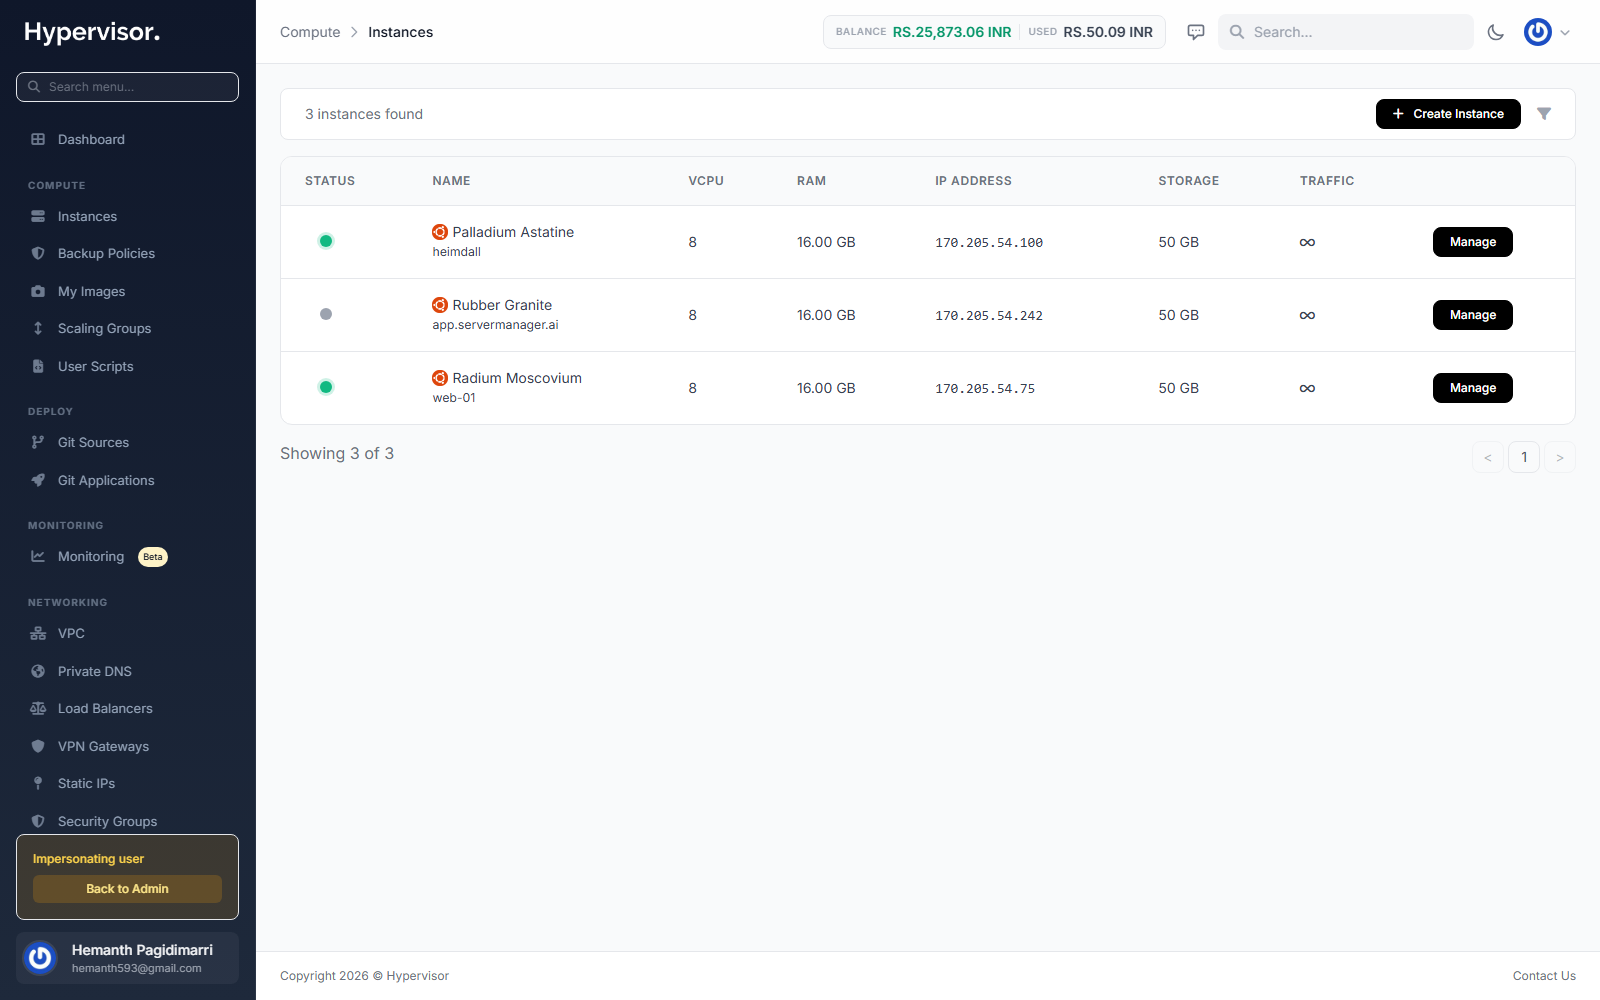Click Ubuntu icon next to Rubber Granite

[x=440, y=305]
